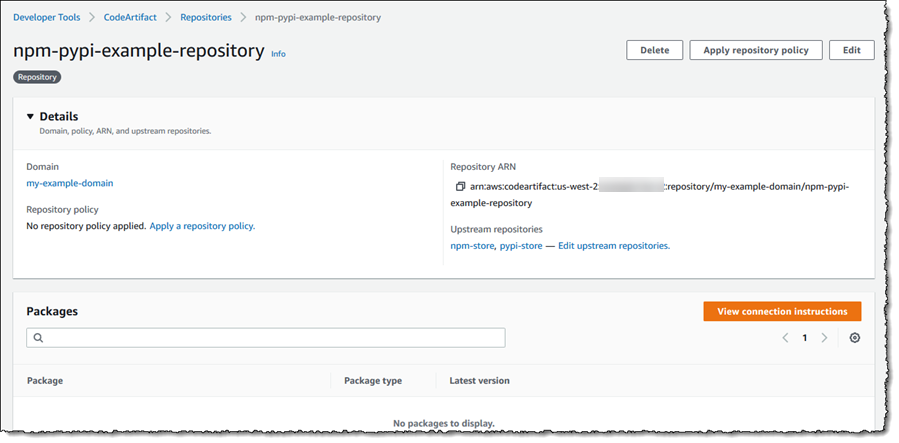The height and width of the screenshot is (443, 899).
Task: Open my-example-domain link
Action: [70, 183]
